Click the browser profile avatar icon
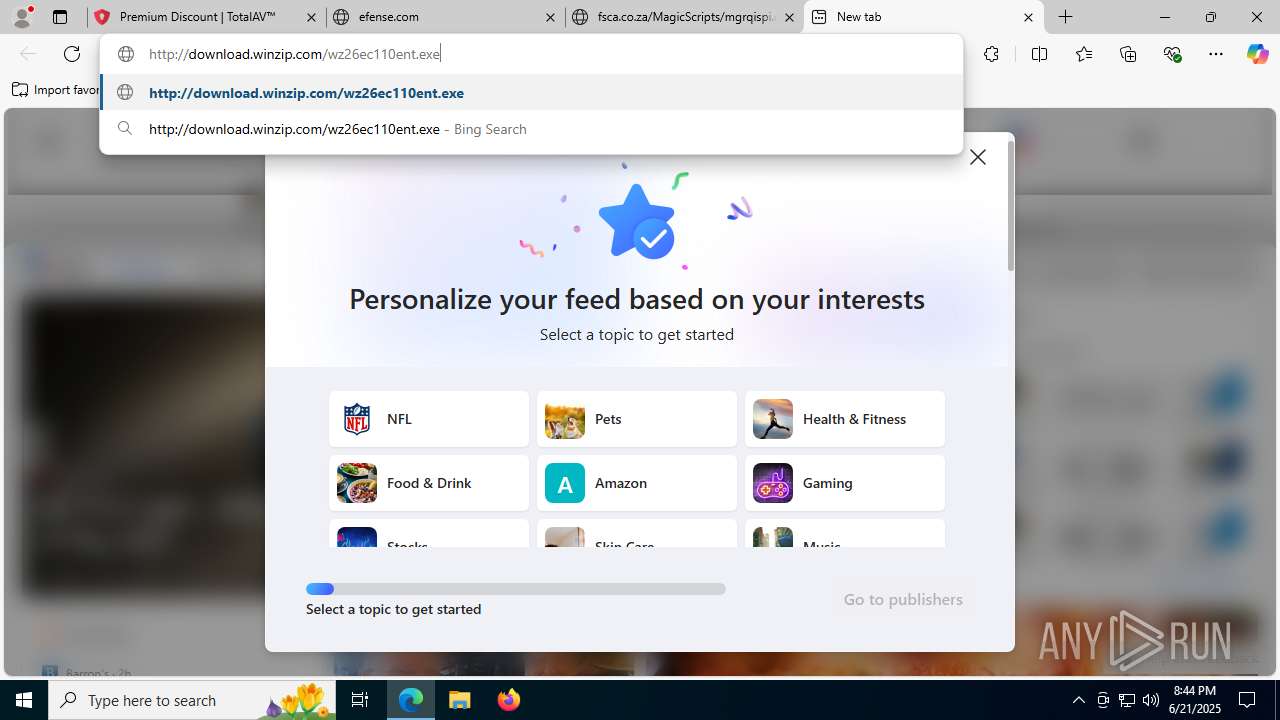Image resolution: width=1280 pixels, height=720 pixels. [22, 17]
